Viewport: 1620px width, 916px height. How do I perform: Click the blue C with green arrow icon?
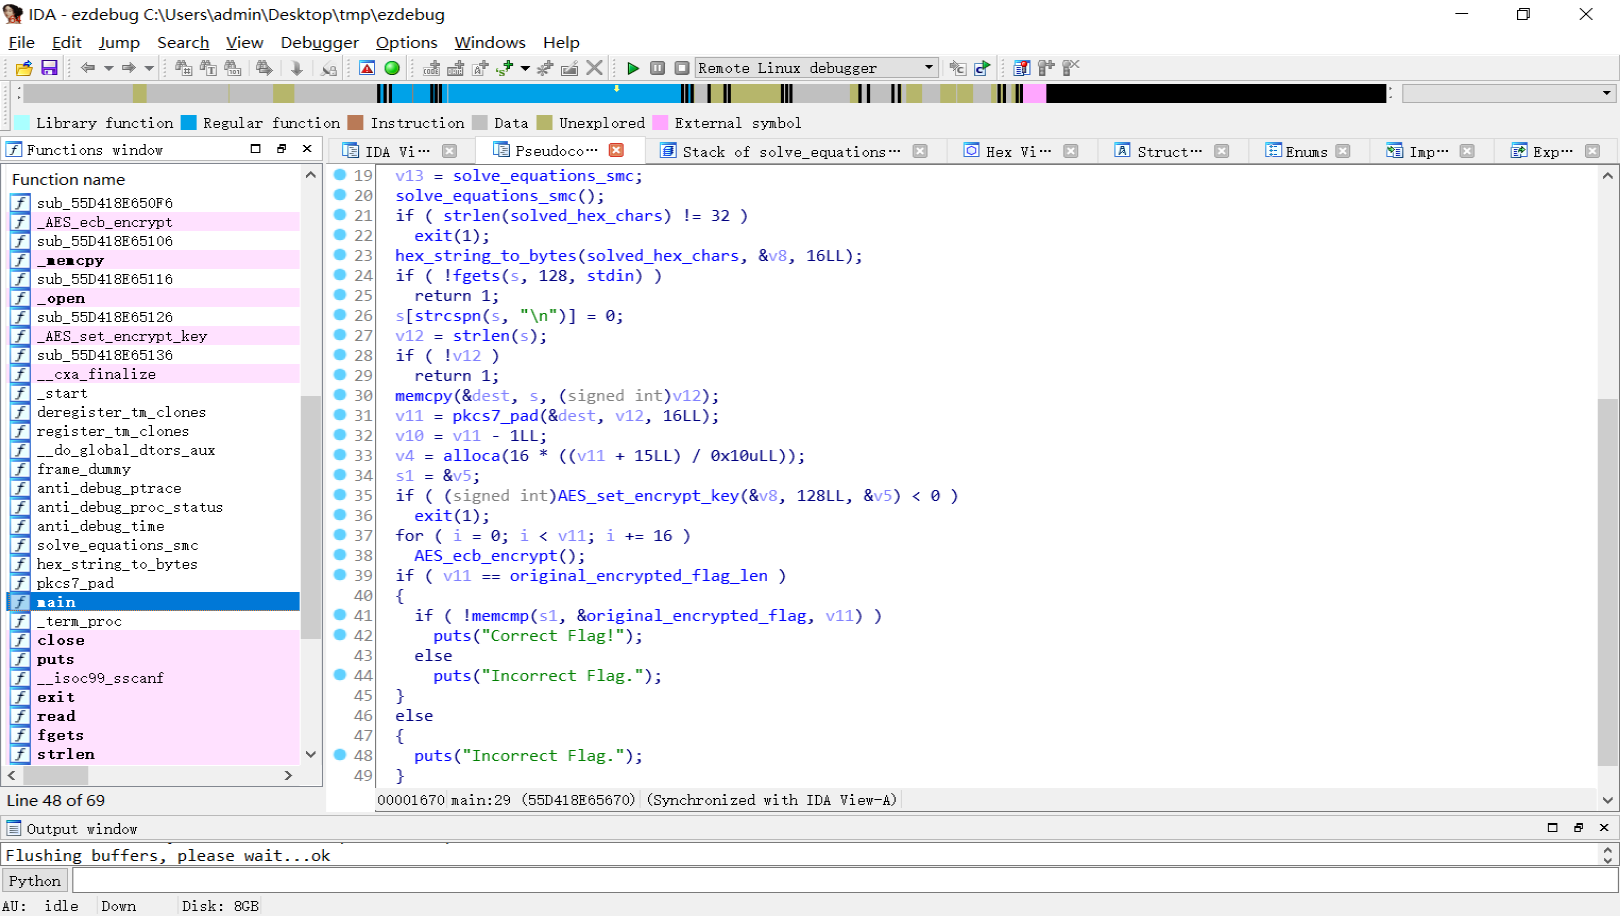[x=982, y=68]
